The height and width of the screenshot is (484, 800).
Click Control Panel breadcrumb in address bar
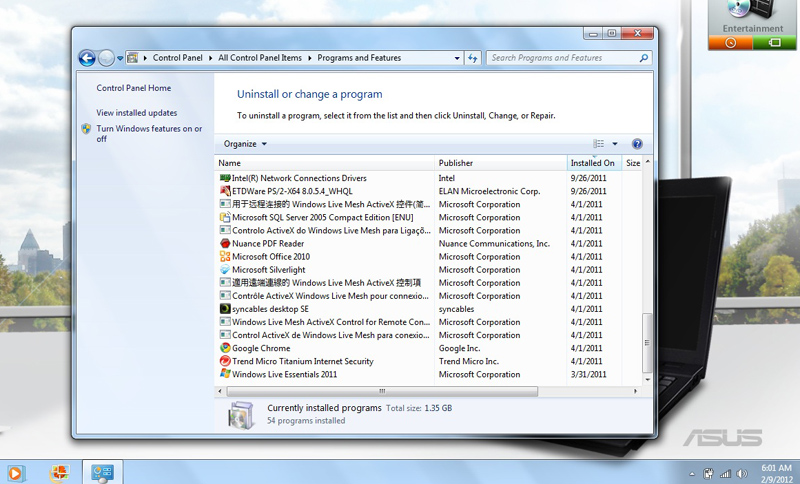coord(178,58)
